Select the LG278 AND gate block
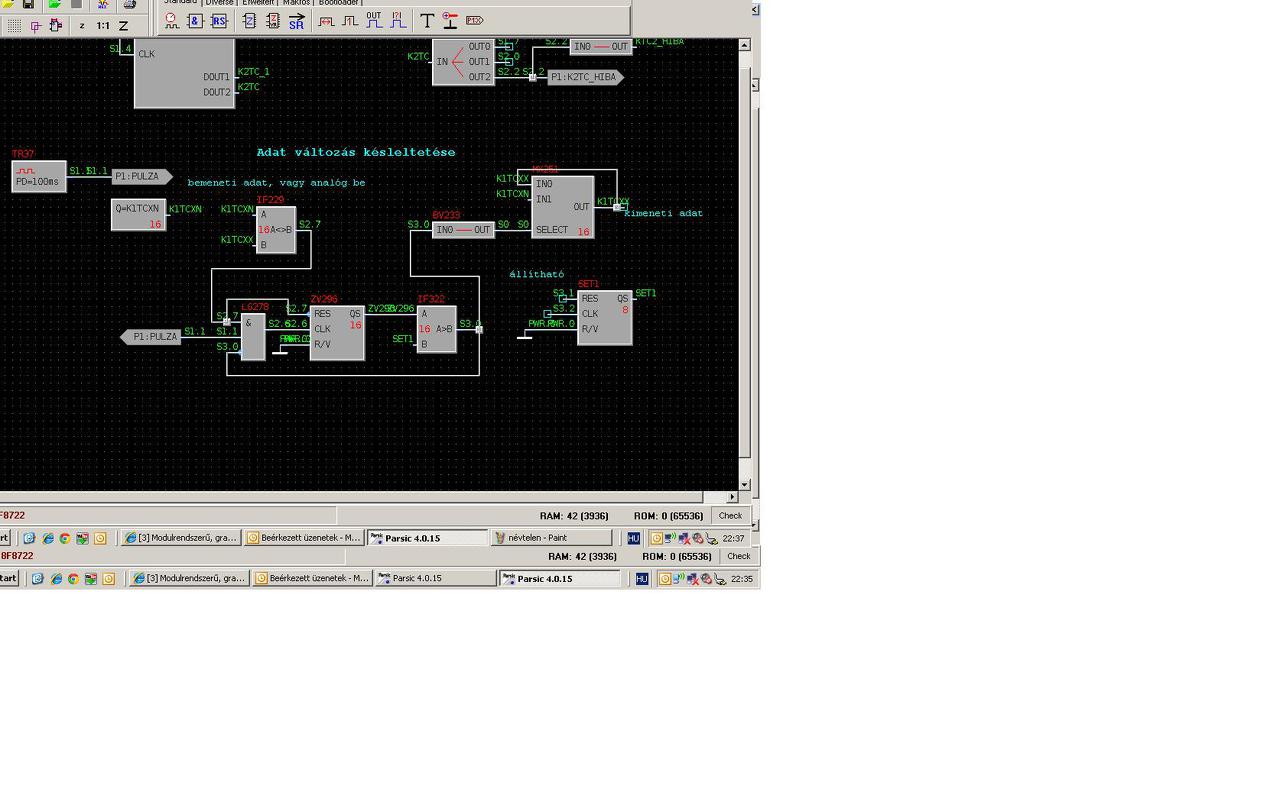 [252, 337]
